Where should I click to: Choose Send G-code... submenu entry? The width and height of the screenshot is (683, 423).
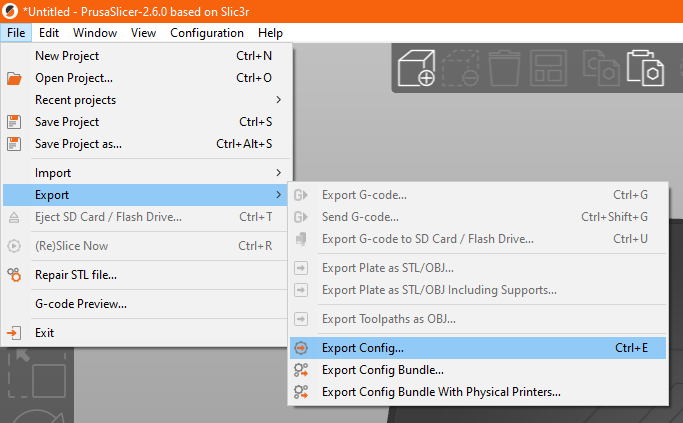pos(478,217)
